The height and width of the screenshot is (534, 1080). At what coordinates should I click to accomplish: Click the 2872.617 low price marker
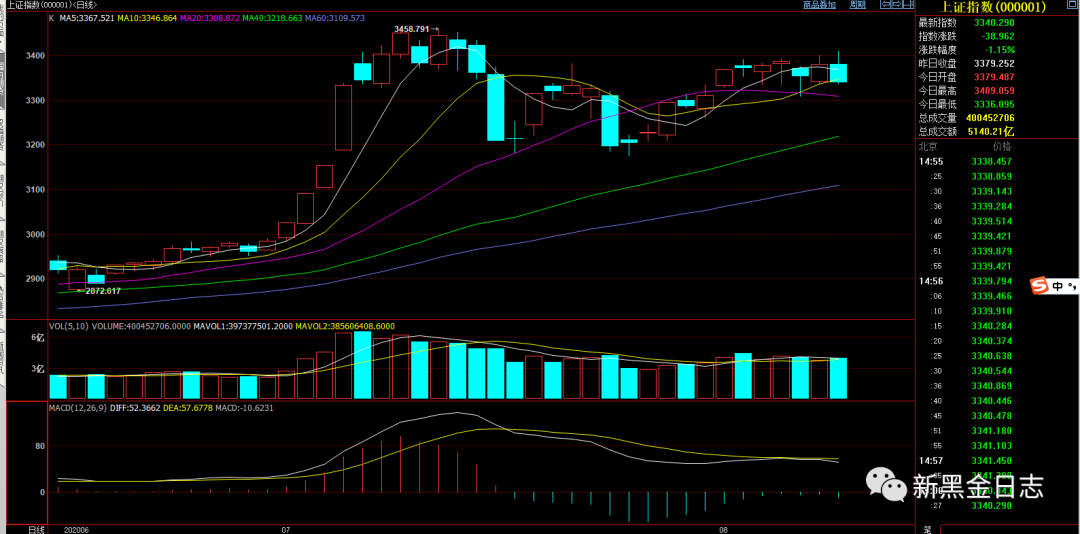pos(102,291)
